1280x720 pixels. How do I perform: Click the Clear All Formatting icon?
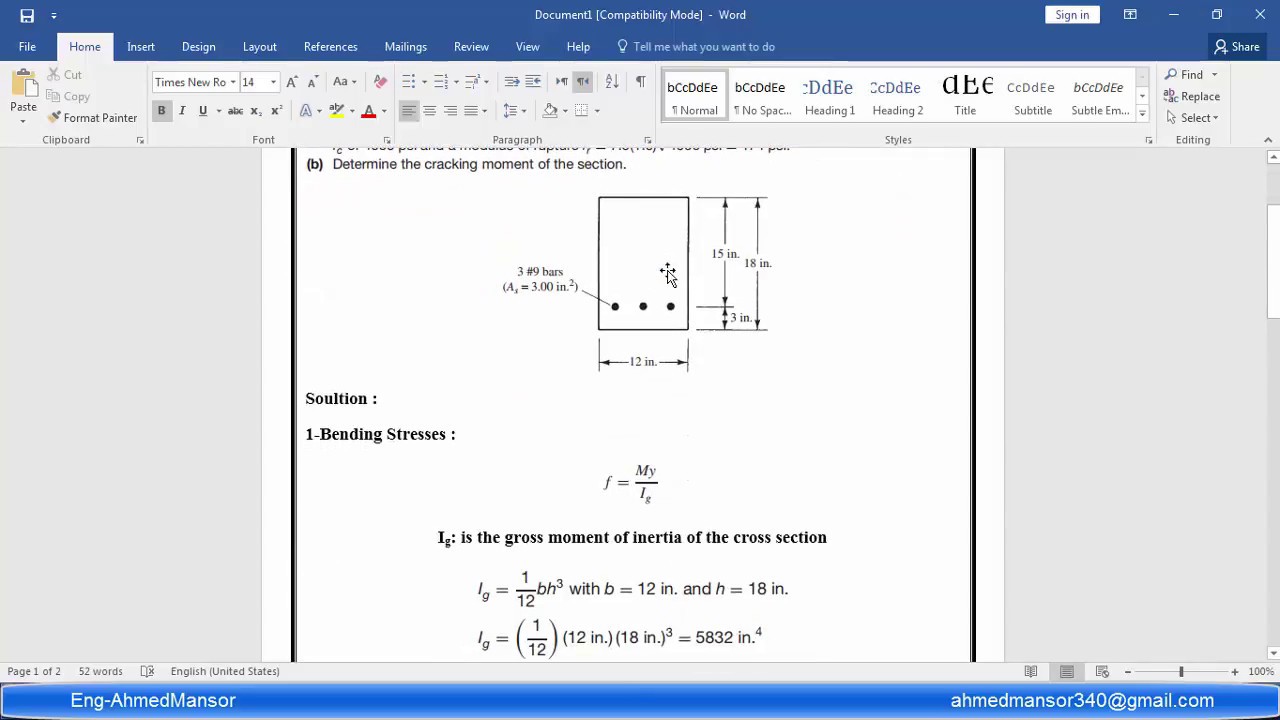tap(380, 82)
